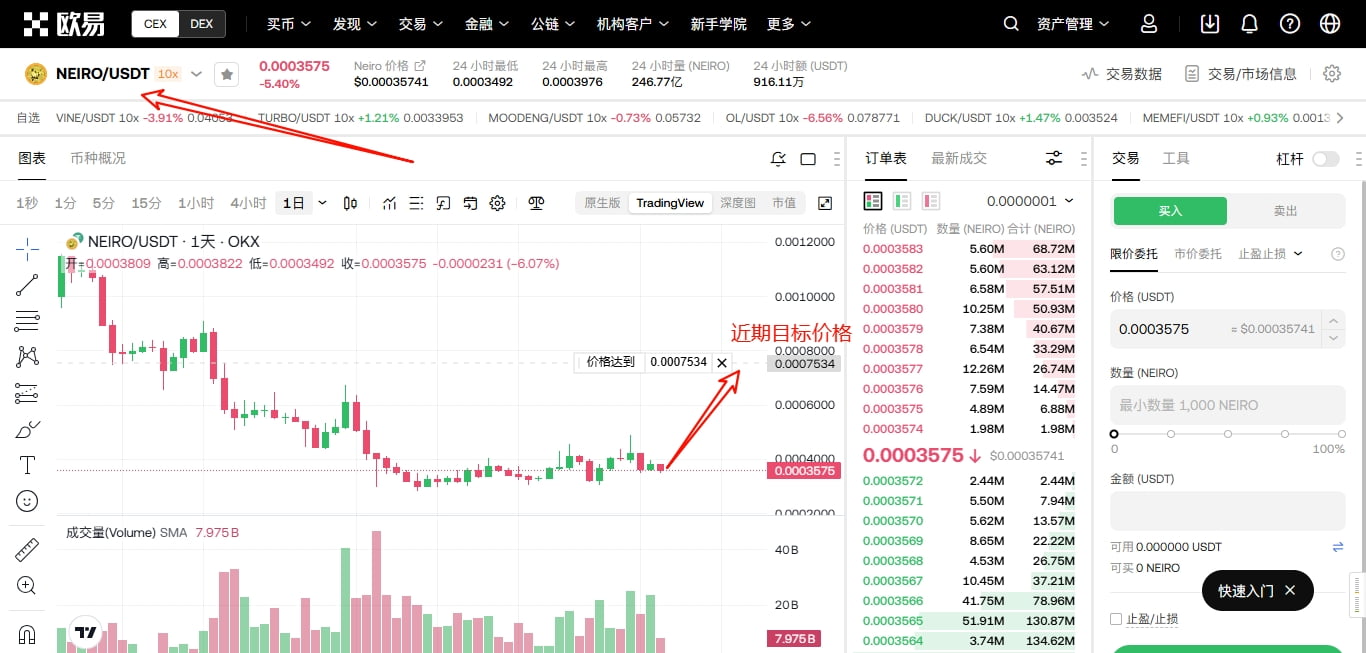Enable the 止盈/止损 checkbox
Image resolution: width=1366 pixels, height=653 pixels.
(x=1117, y=618)
